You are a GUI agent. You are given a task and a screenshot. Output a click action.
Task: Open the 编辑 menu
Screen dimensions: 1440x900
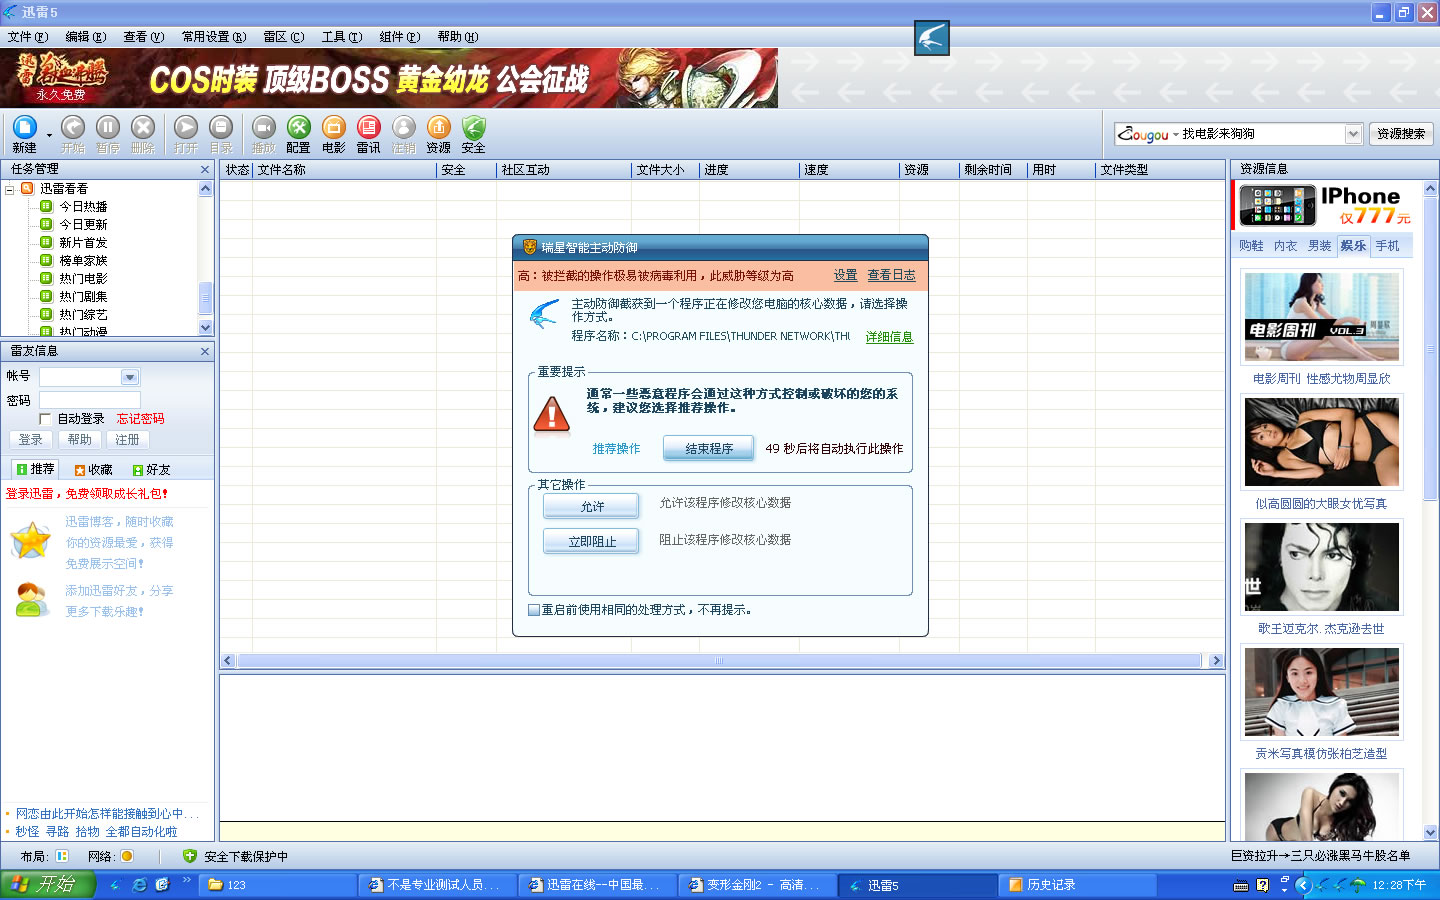(x=85, y=37)
